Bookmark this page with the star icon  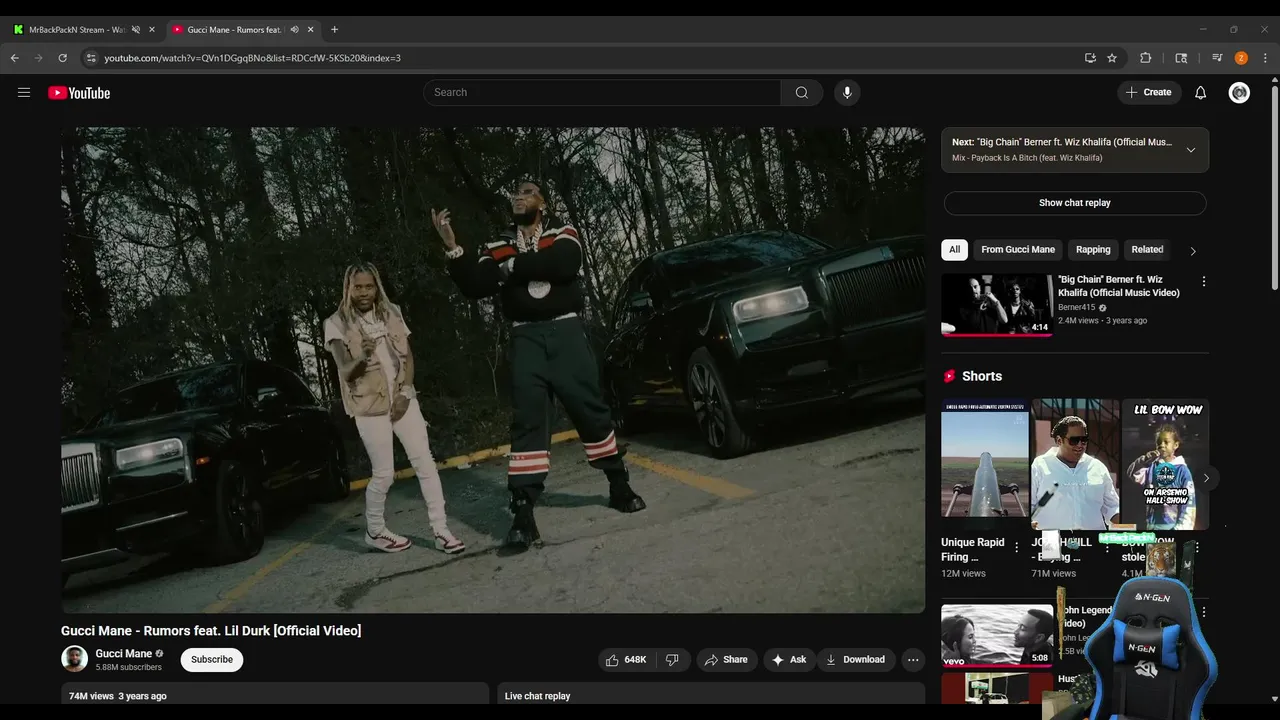tap(1112, 58)
